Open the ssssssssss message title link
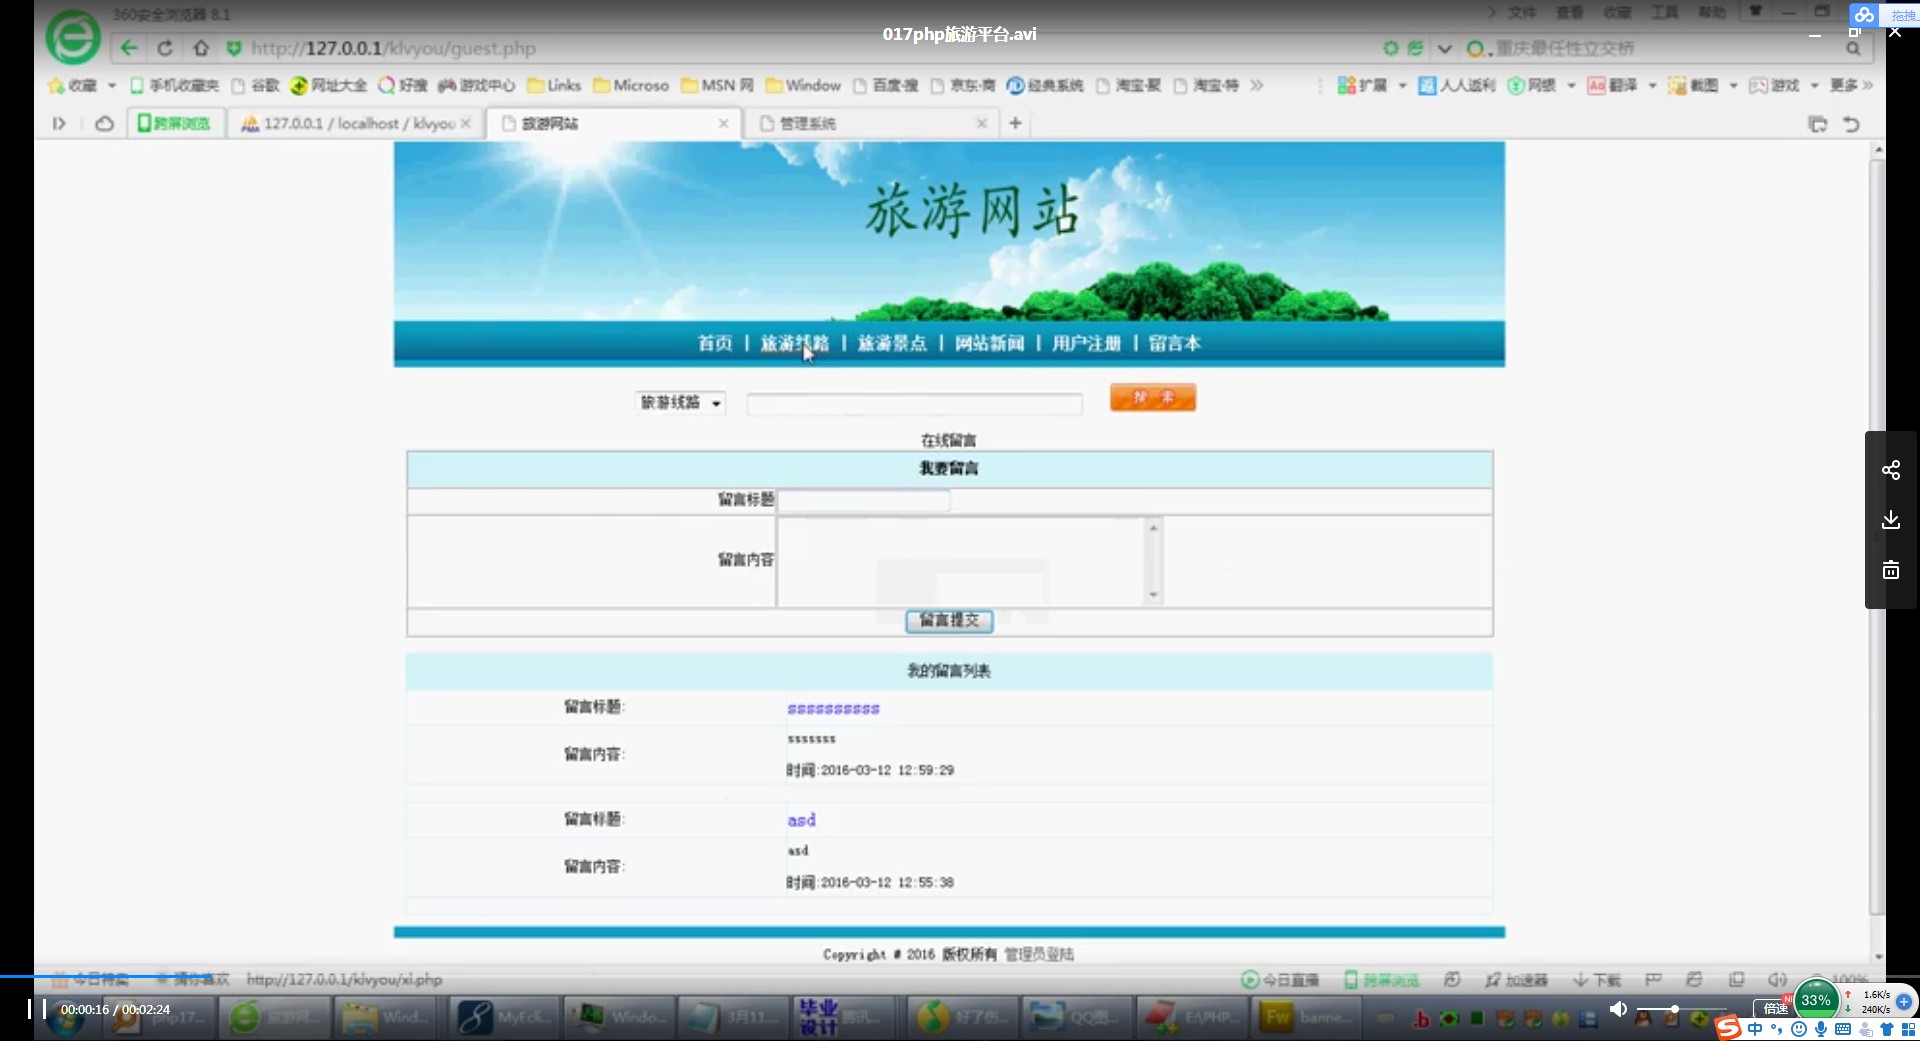Image resolution: width=1920 pixels, height=1041 pixels. 833,709
